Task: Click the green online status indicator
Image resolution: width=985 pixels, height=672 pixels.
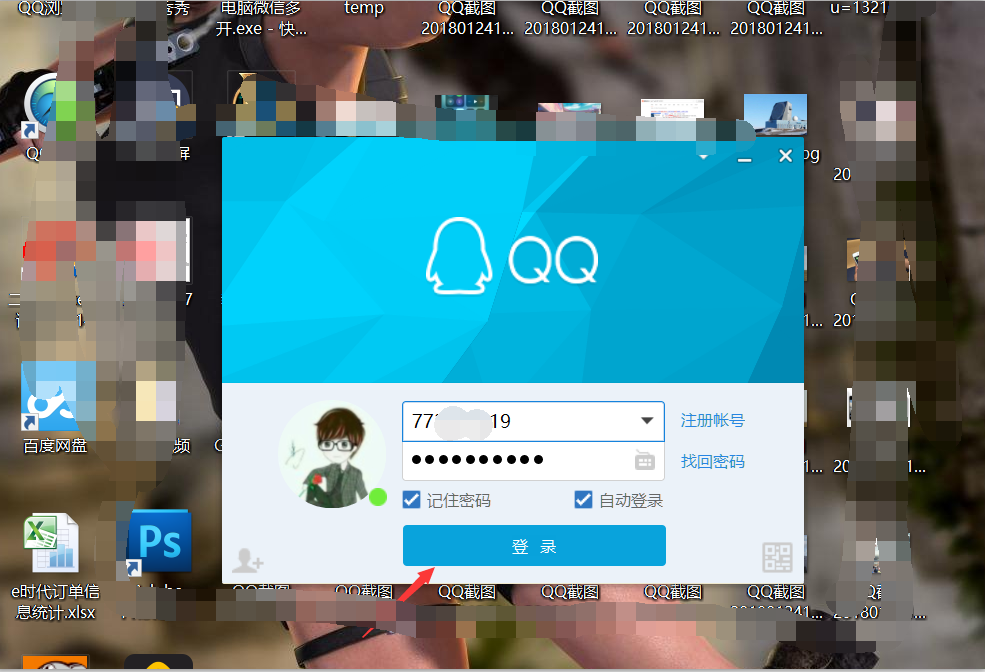Action: (378, 497)
